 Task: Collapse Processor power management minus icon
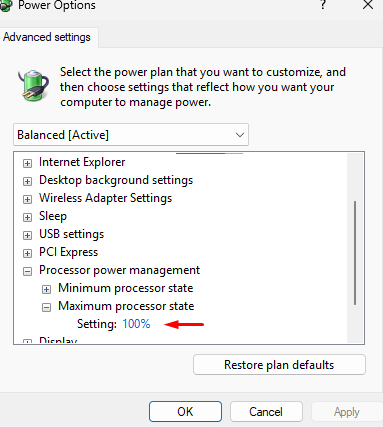(x=27, y=271)
